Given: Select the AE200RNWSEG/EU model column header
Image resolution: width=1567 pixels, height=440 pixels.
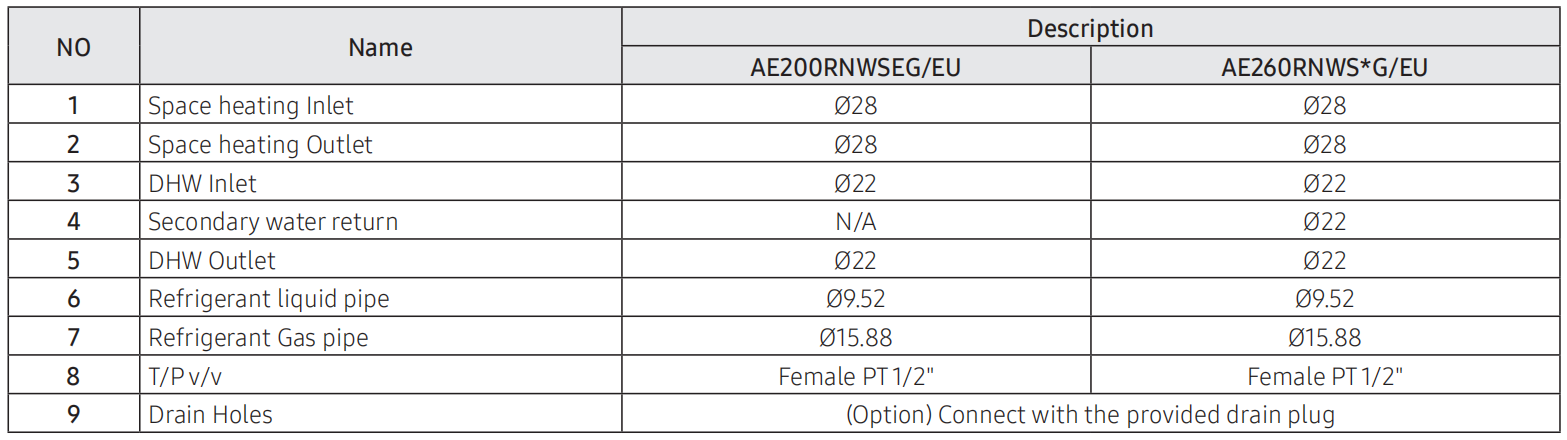Looking at the screenshot, I should point(855,67).
